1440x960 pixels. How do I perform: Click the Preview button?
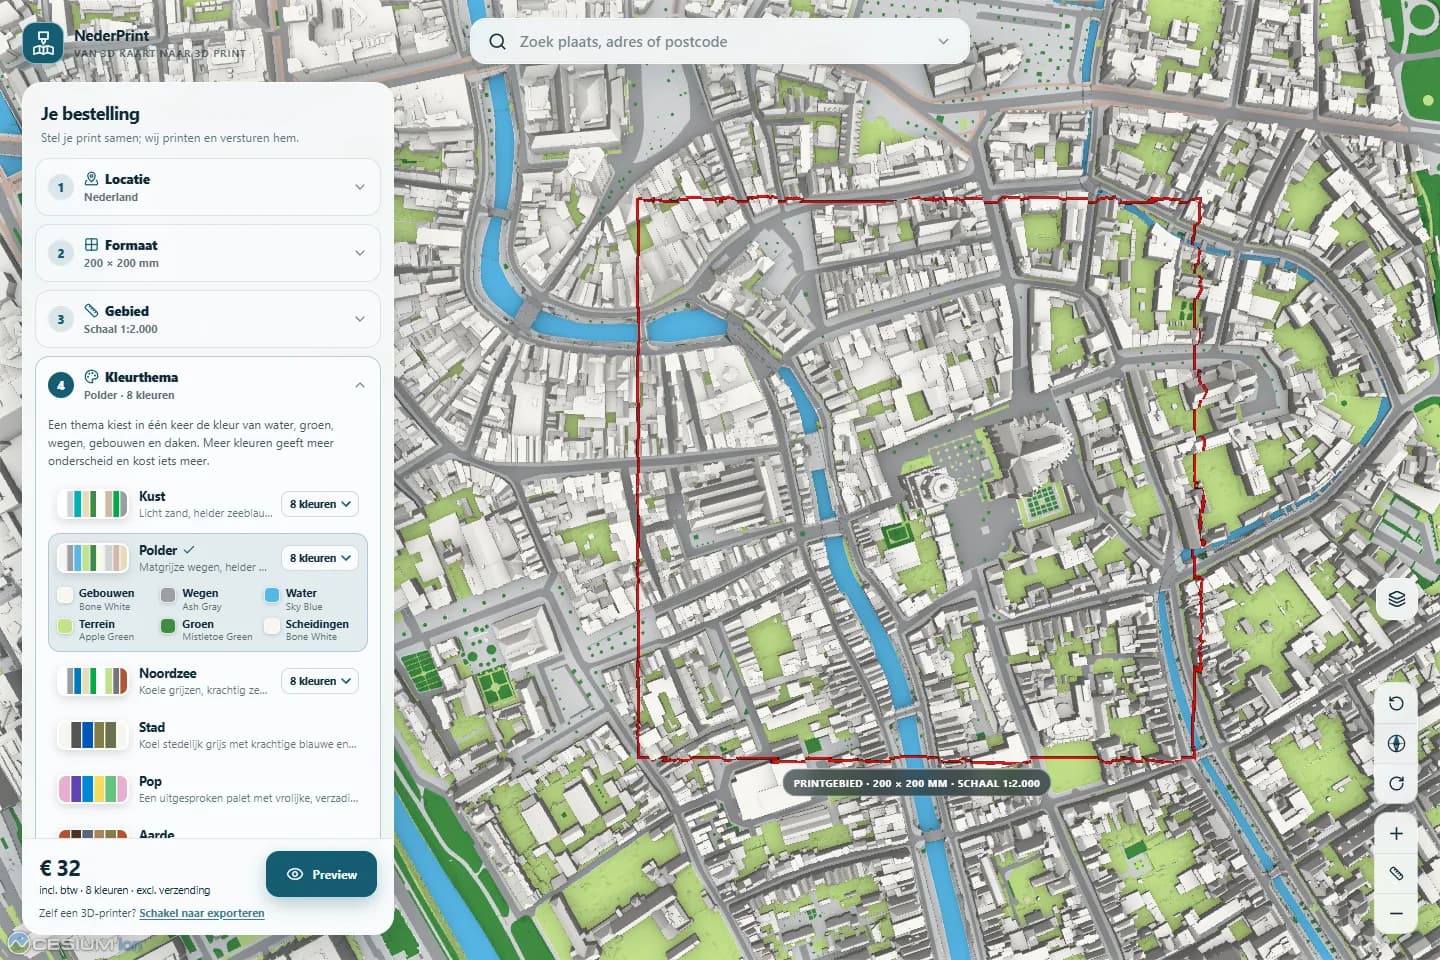coord(321,874)
